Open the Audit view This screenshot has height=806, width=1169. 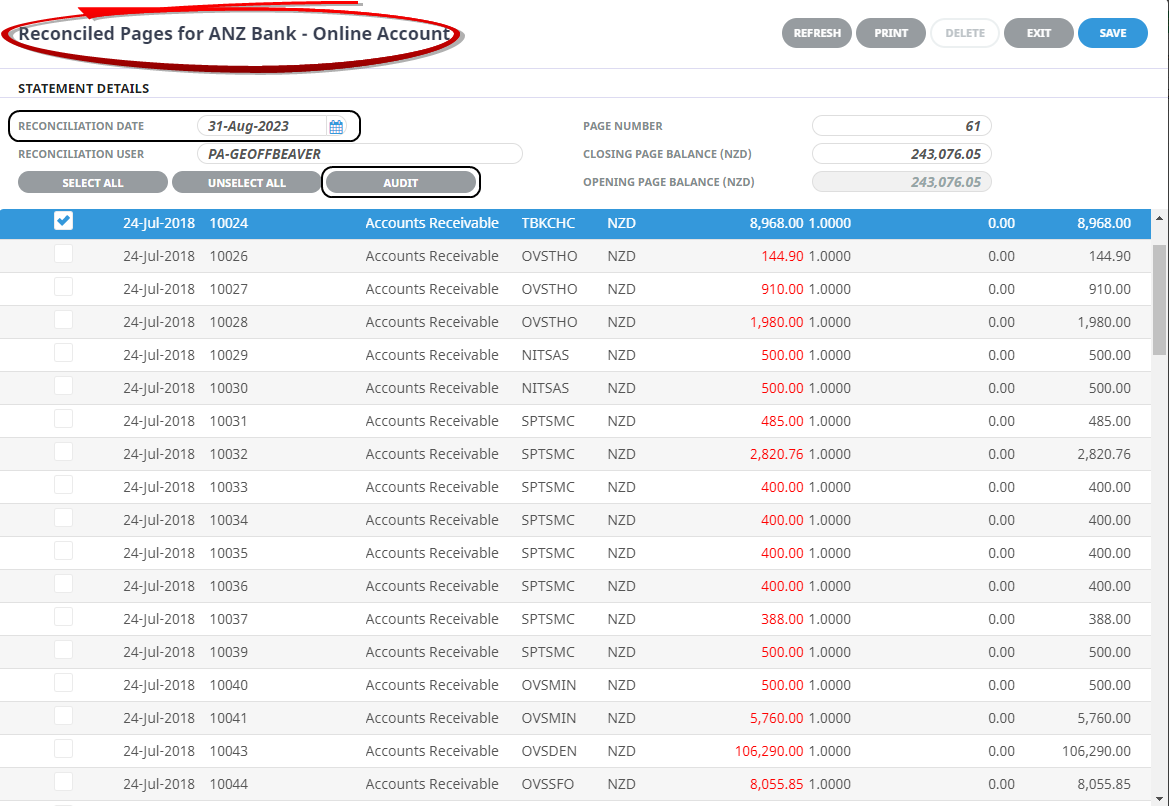[x=400, y=183]
